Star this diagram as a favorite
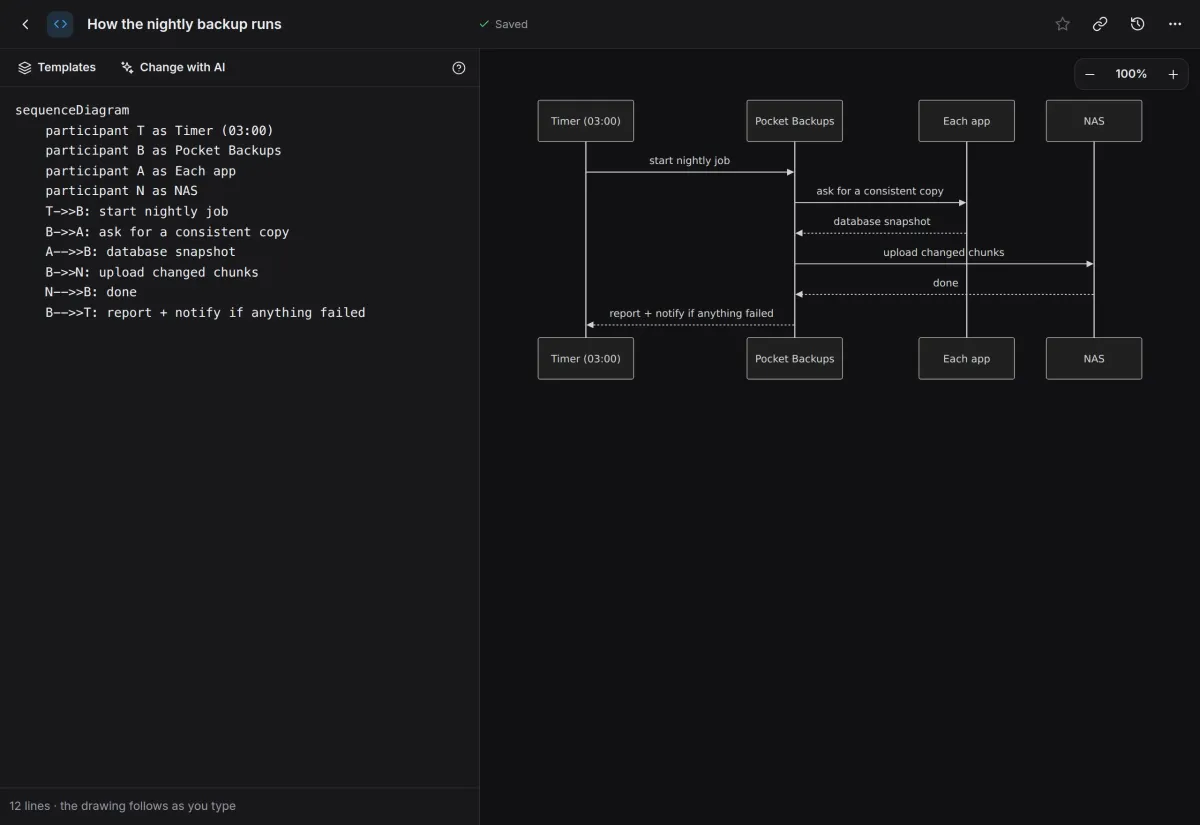Image resolution: width=1200 pixels, height=825 pixels. 1062,24
